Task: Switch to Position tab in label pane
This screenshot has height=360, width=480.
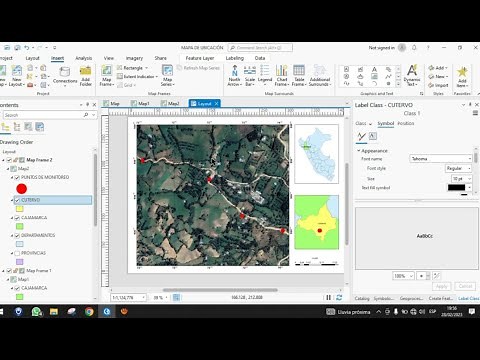Action: (406, 123)
